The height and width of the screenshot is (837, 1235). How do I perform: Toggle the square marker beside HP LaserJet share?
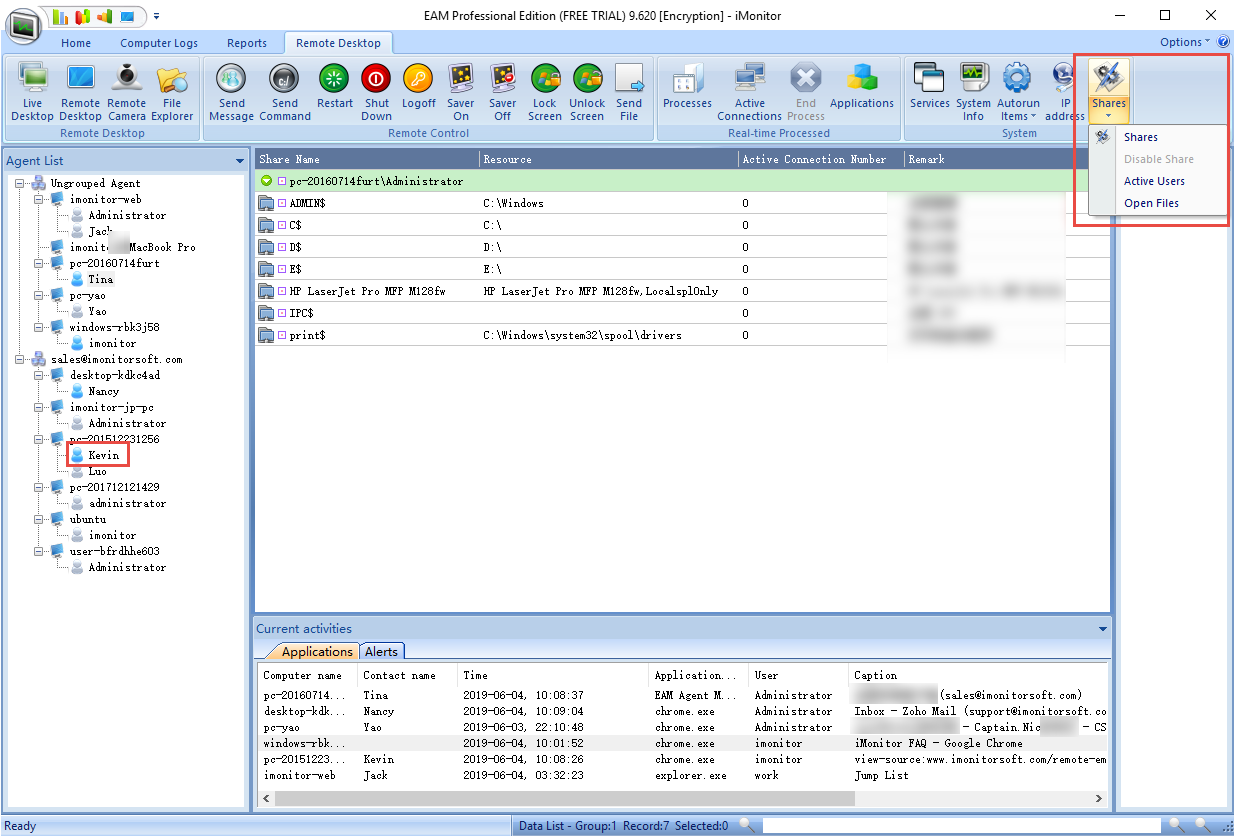pos(282,291)
